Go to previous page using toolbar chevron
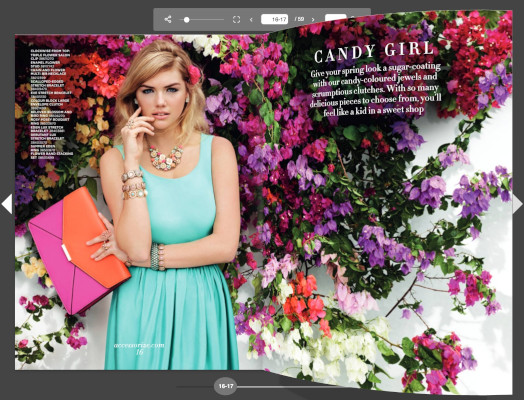 [251, 20]
